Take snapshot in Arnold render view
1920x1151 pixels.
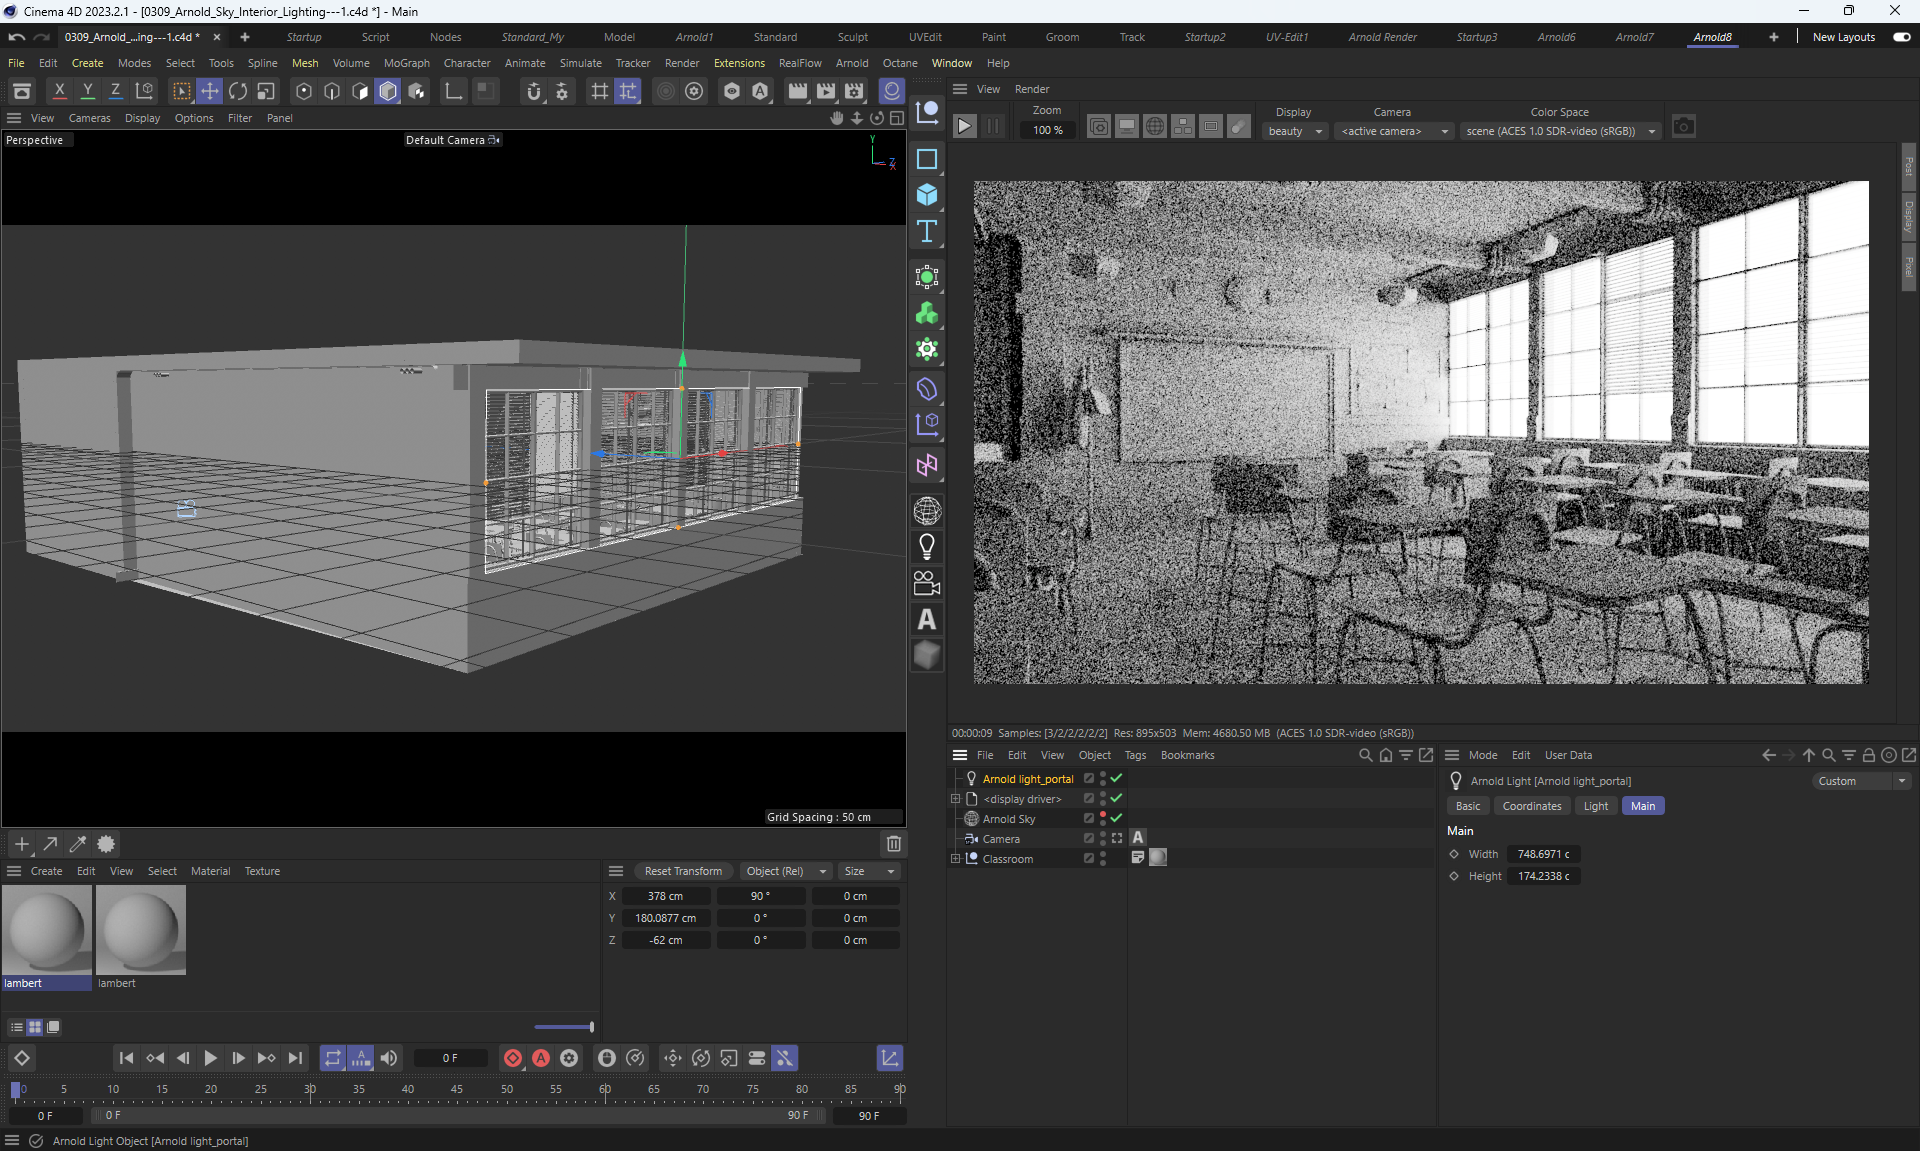[1684, 127]
